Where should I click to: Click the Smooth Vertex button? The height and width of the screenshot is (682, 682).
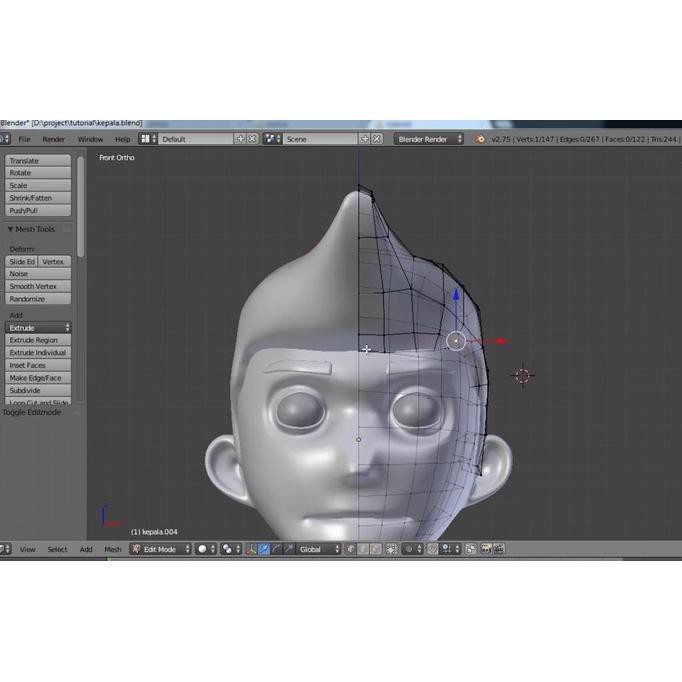coord(38,286)
